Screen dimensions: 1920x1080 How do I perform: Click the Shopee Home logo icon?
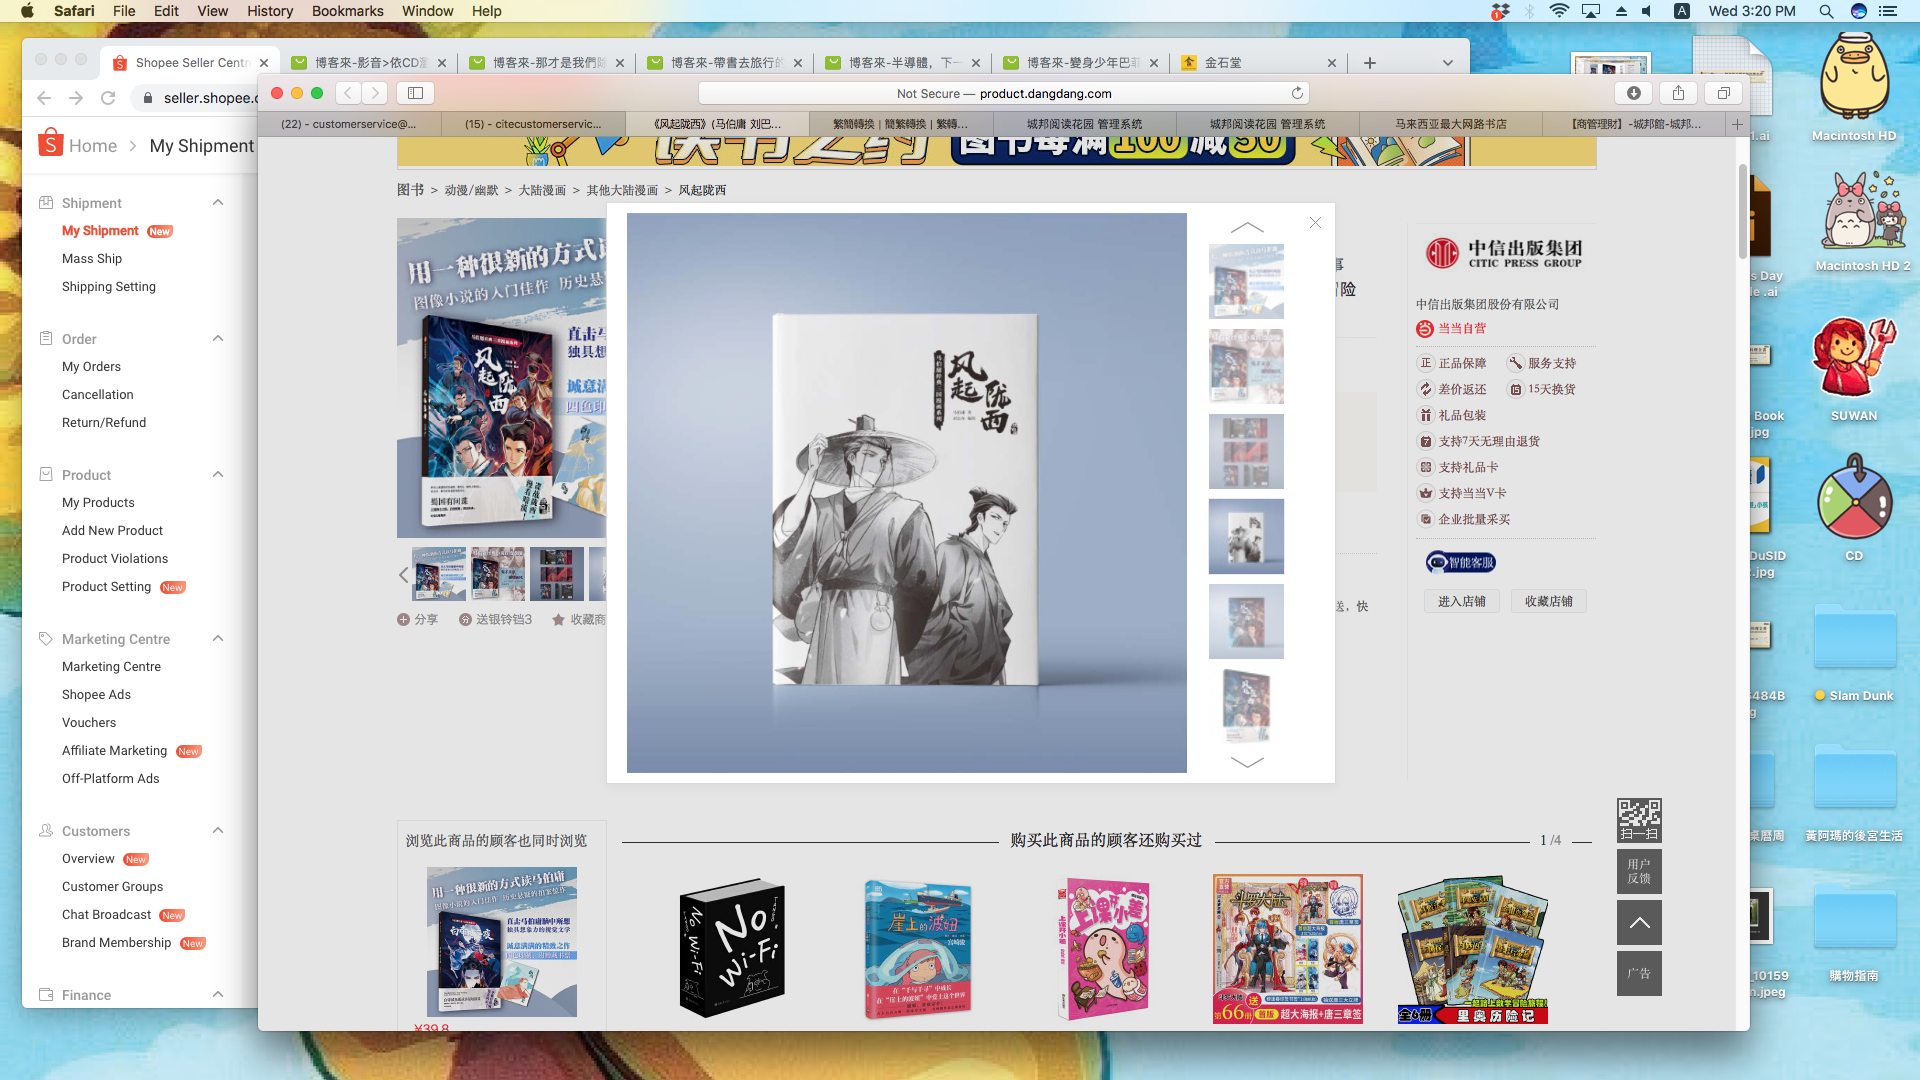tap(50, 143)
